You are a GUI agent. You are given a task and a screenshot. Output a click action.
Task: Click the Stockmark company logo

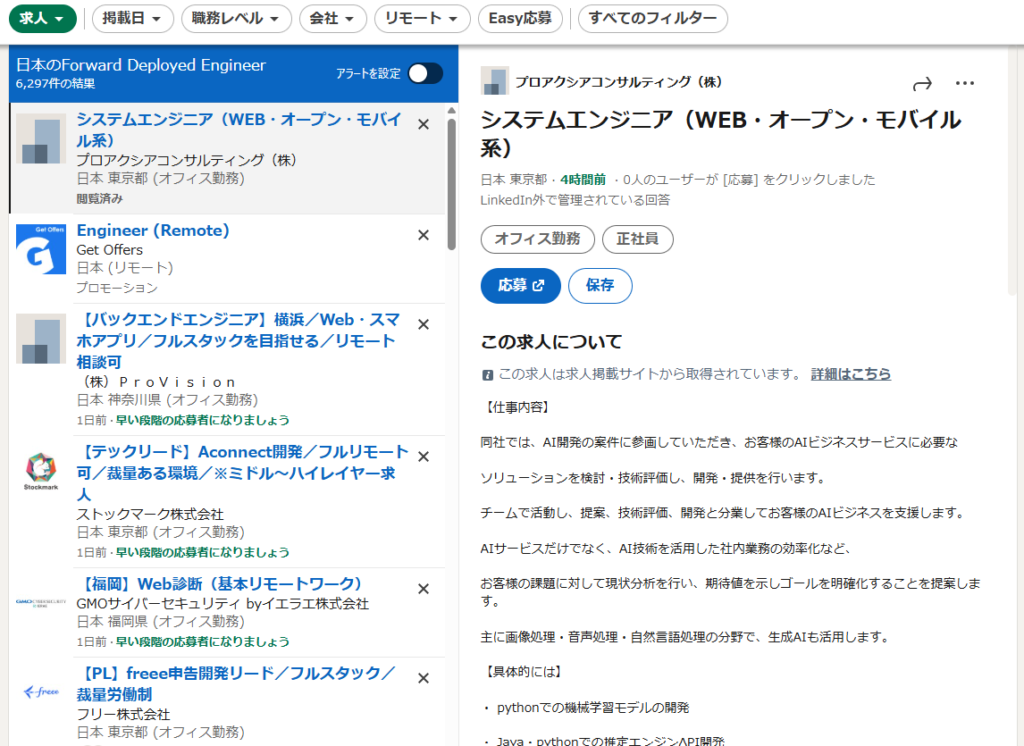point(41,472)
